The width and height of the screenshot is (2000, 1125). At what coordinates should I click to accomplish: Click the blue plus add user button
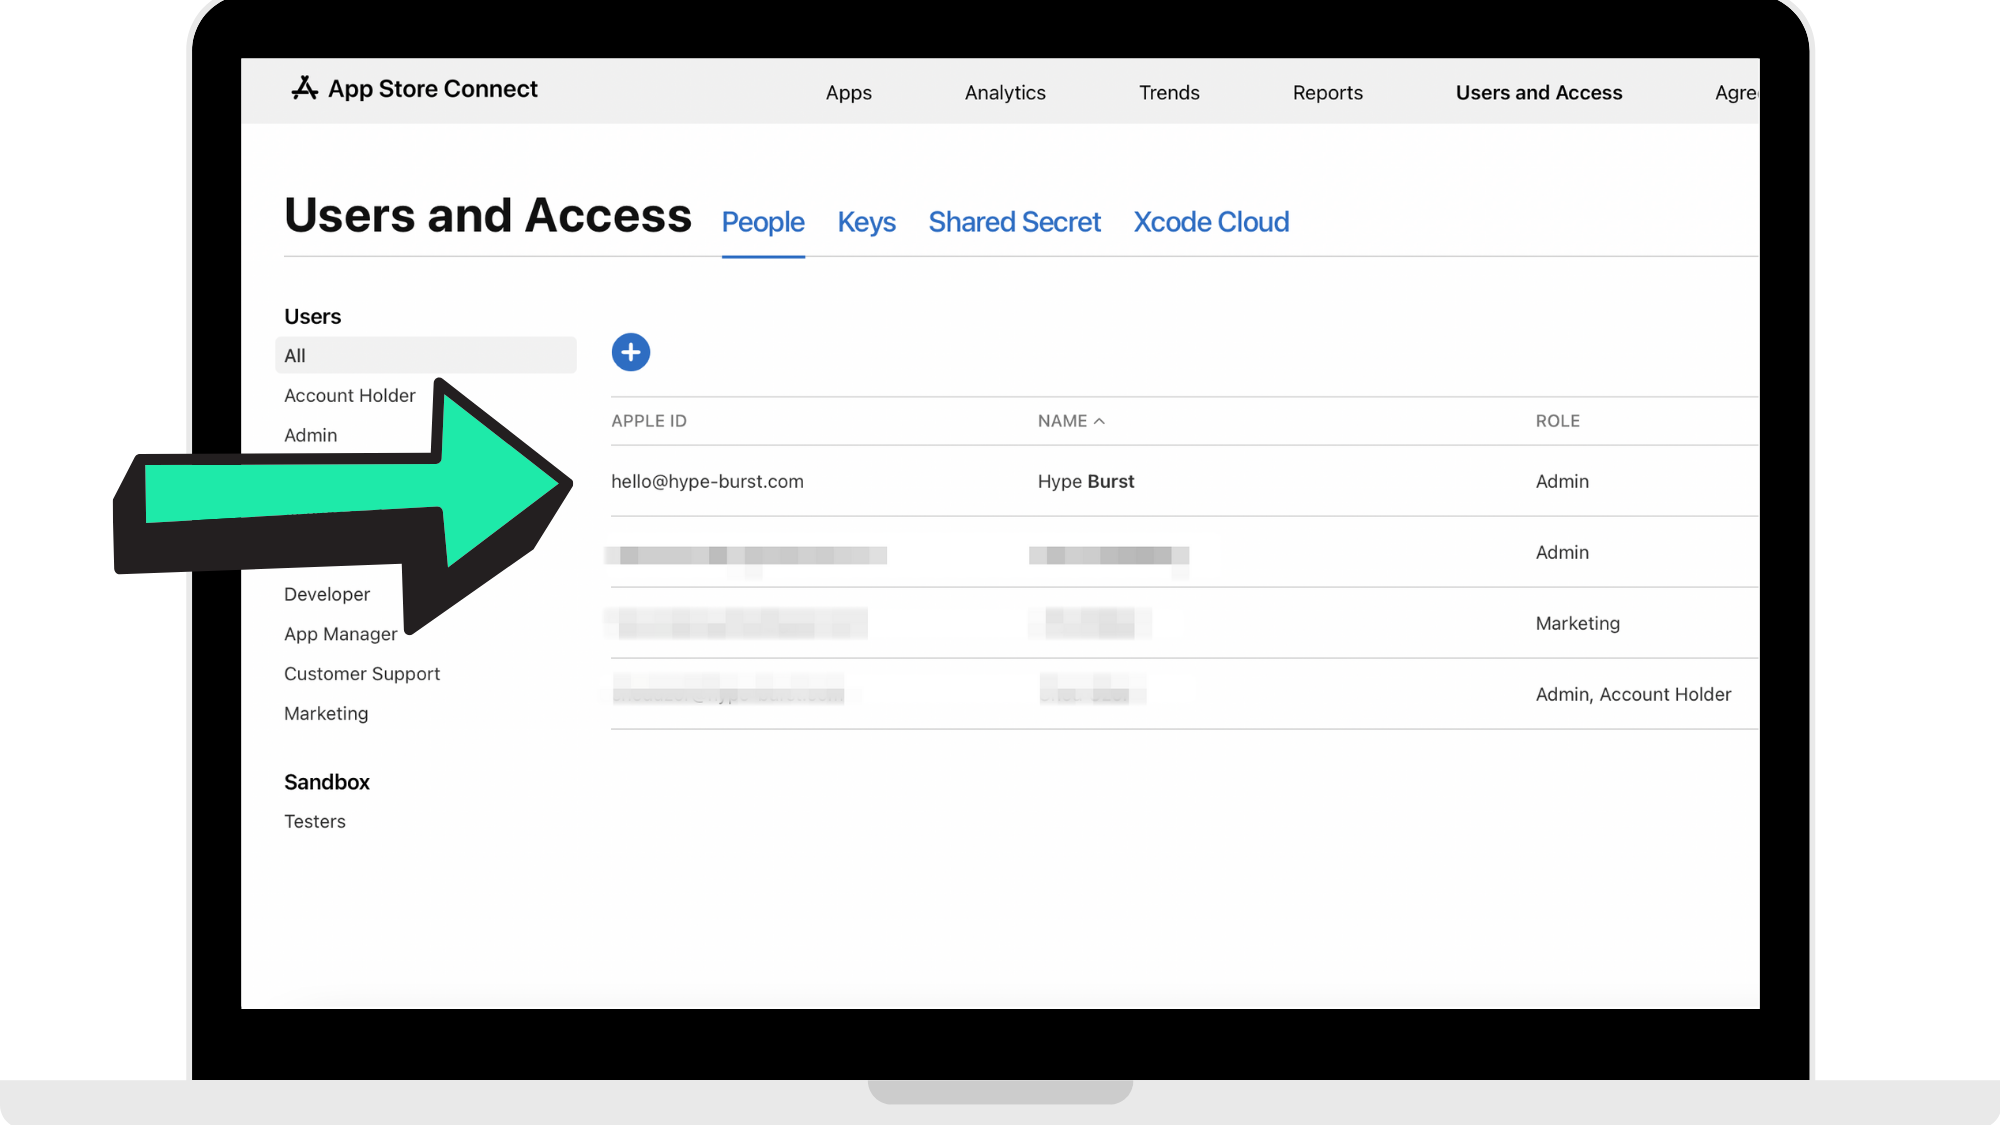(x=630, y=352)
